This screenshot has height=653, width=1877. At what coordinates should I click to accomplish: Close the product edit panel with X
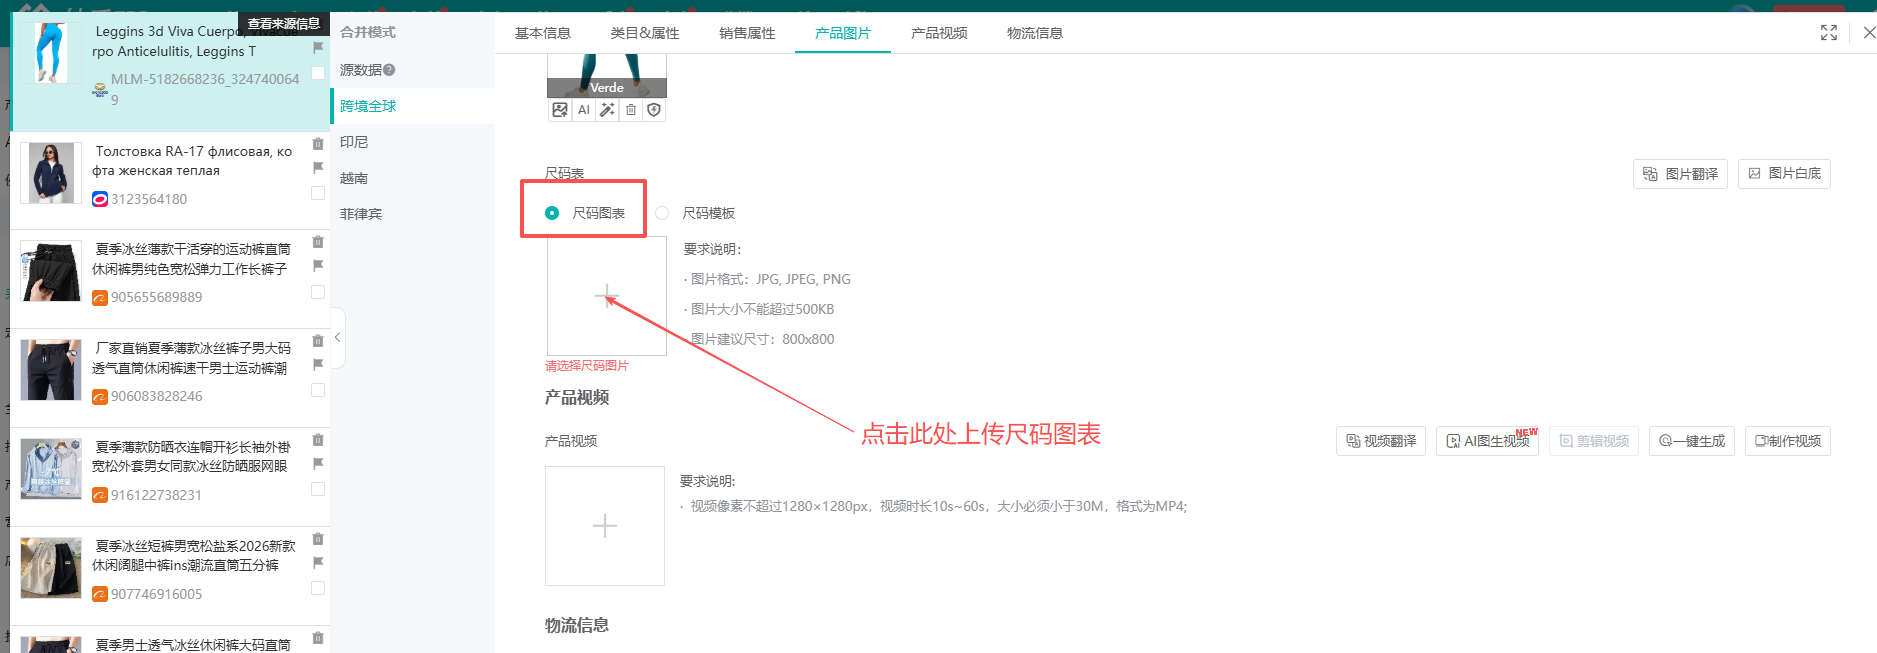point(1869,33)
